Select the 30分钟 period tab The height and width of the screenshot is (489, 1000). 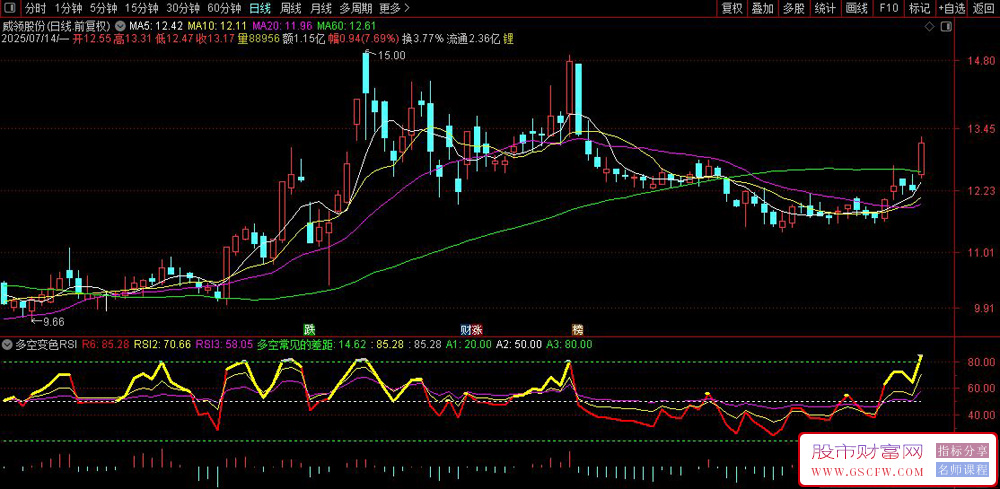click(x=183, y=8)
